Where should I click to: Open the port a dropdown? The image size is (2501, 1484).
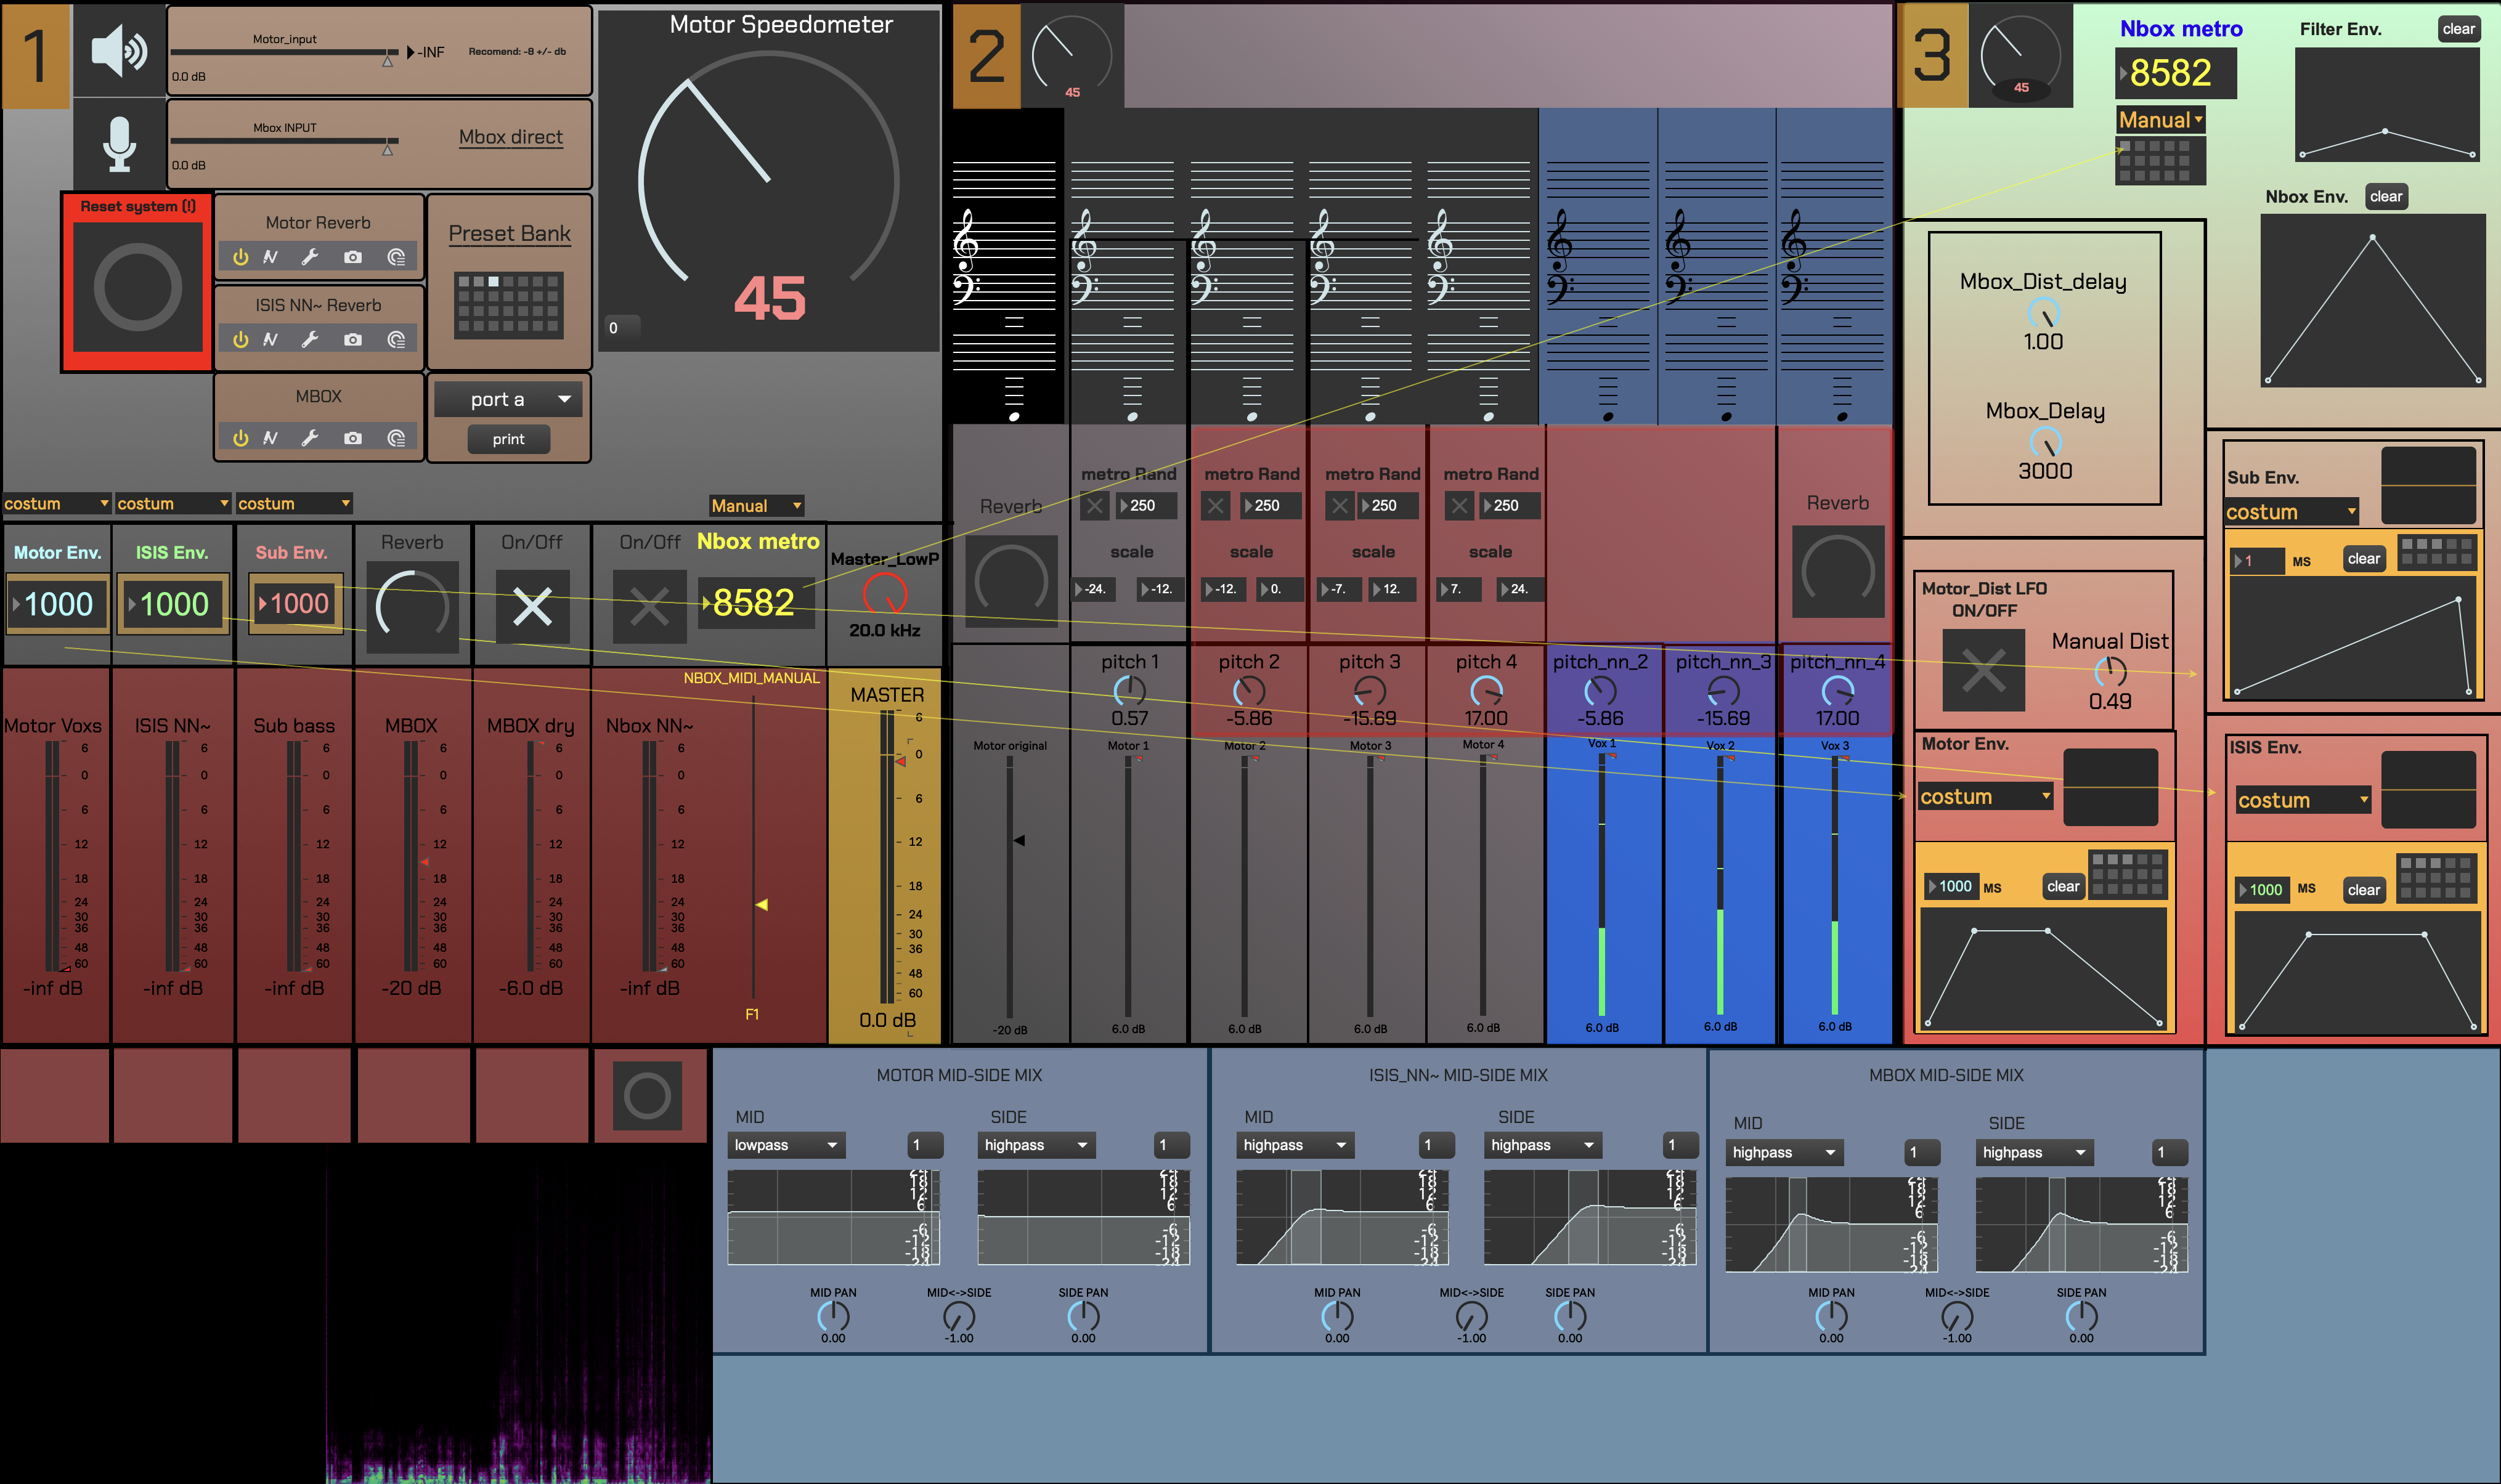tap(508, 400)
